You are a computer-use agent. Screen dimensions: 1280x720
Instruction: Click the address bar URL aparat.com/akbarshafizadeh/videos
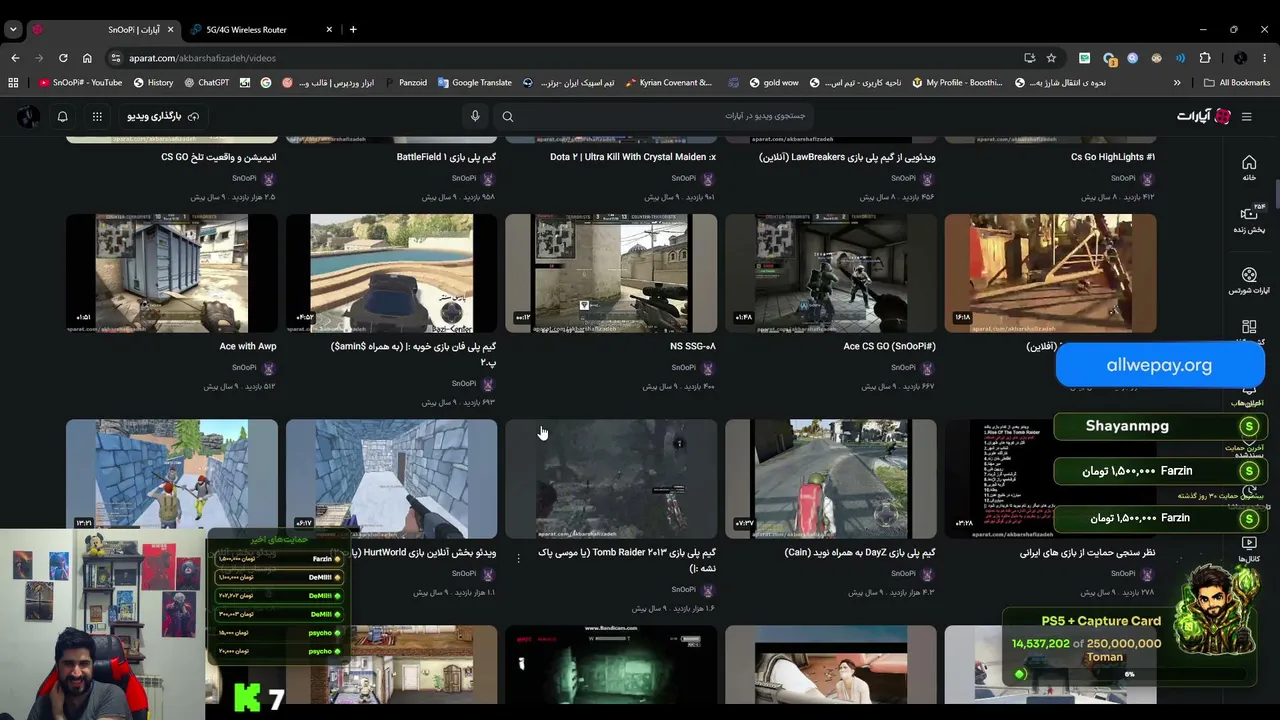202,58
